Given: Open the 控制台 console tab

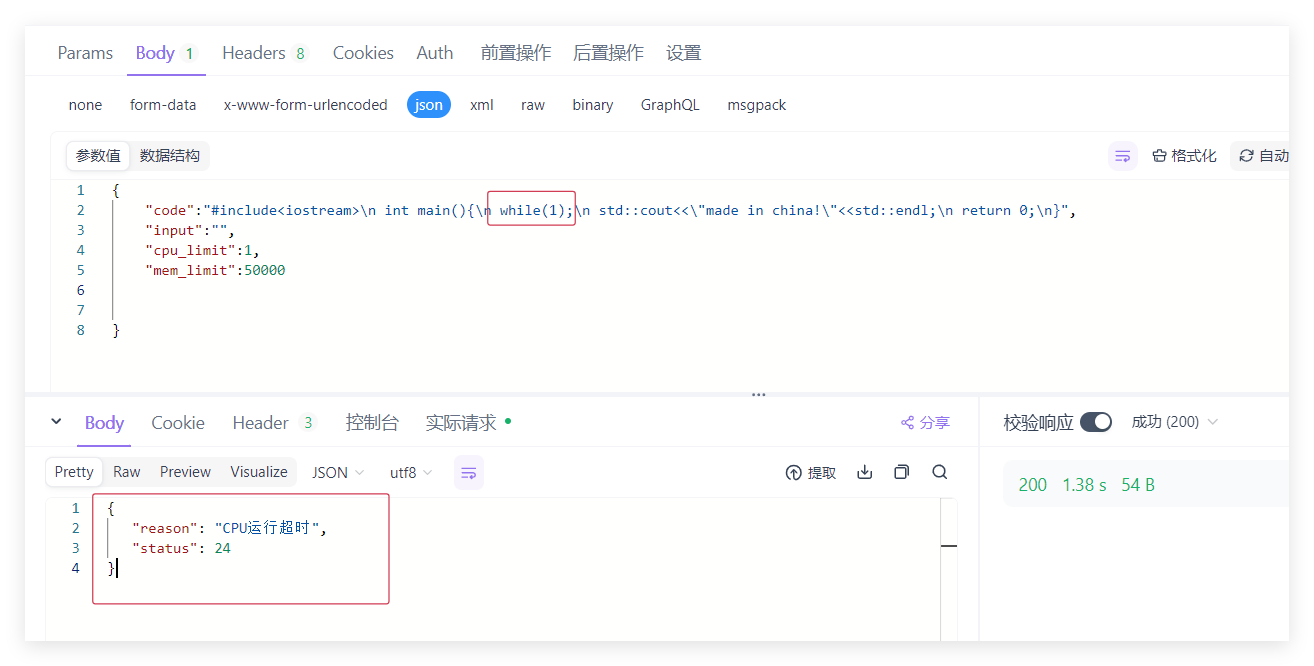Looking at the screenshot, I should coord(372,423).
